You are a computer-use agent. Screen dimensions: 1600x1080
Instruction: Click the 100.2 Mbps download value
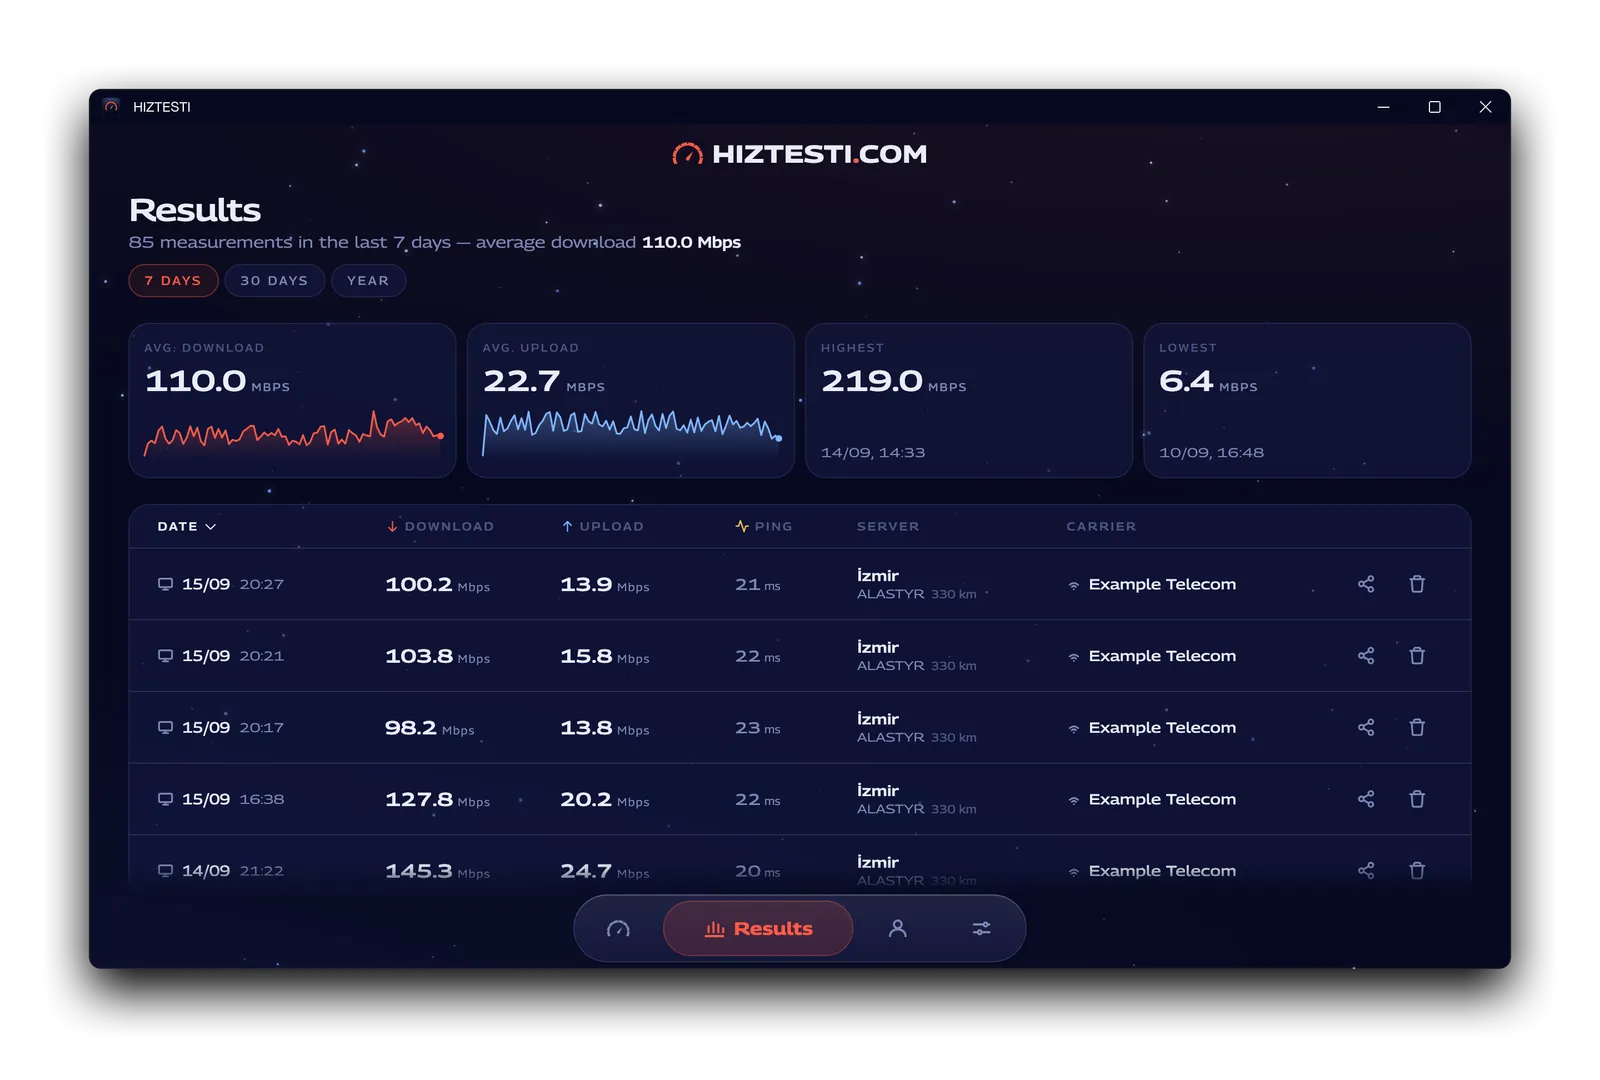click(x=437, y=584)
